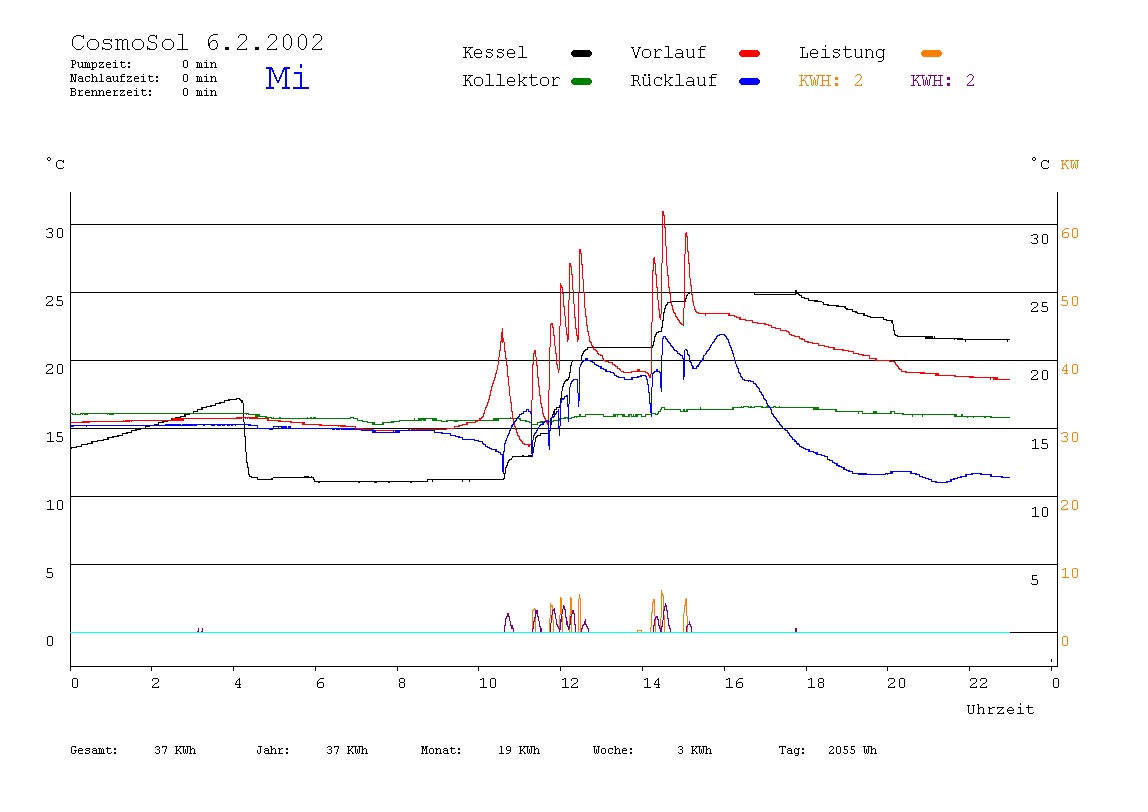This screenshot has width=1148, height=812.
Task: Click the 'Leistung' legend label
Action: coord(842,53)
